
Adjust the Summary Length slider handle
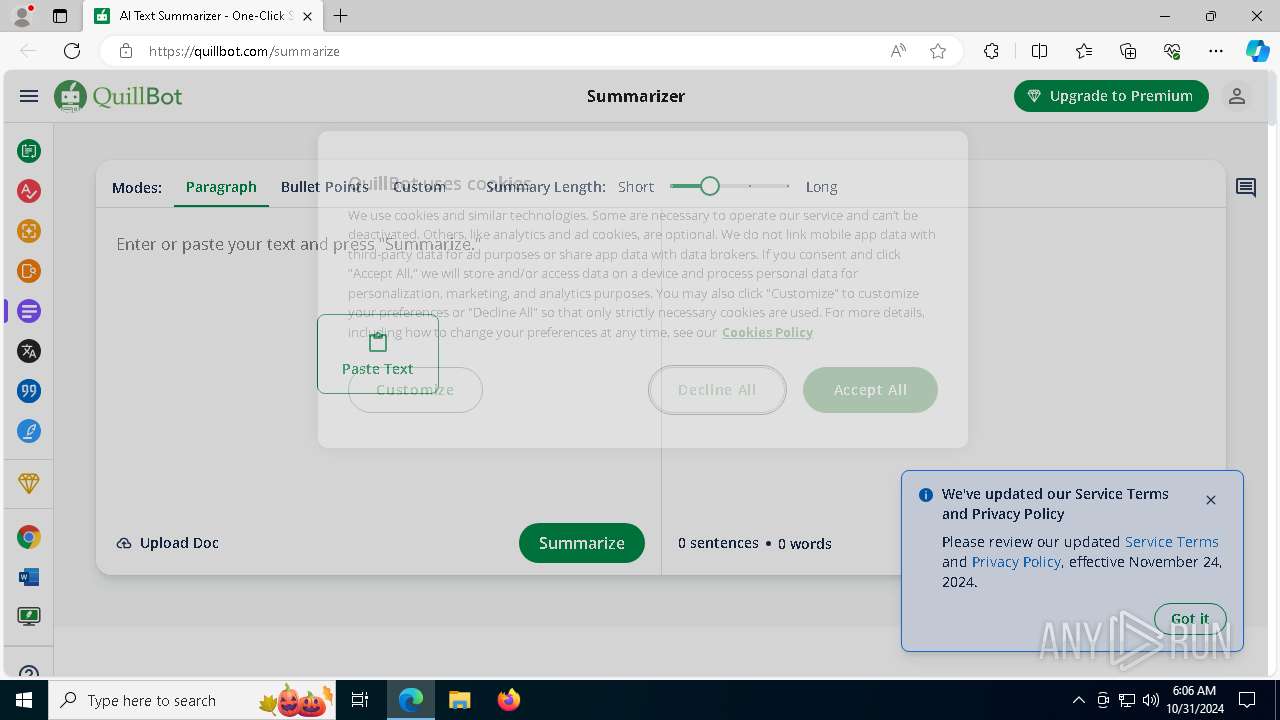710,186
